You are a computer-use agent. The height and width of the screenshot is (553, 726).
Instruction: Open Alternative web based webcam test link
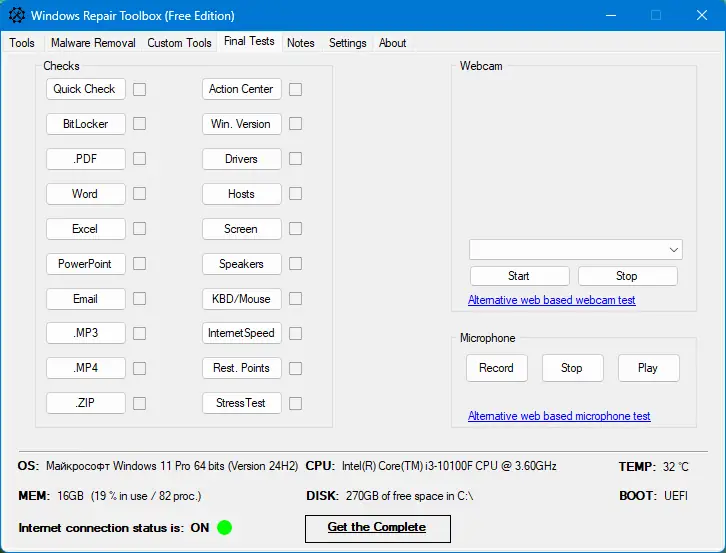click(x=551, y=300)
